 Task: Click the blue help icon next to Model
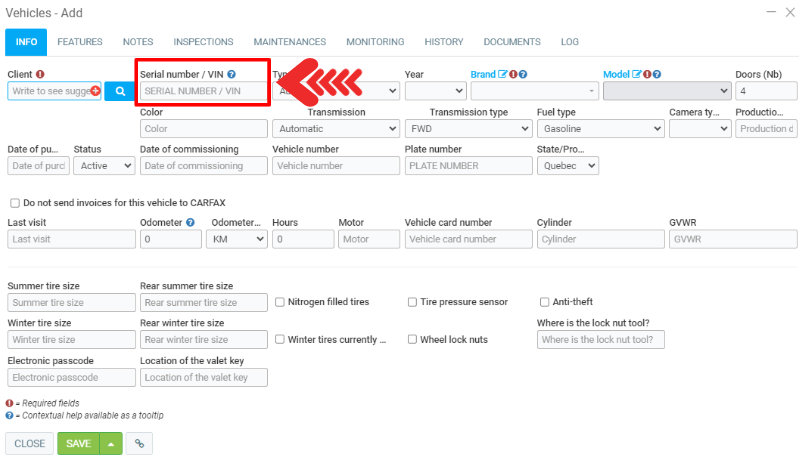click(657, 74)
